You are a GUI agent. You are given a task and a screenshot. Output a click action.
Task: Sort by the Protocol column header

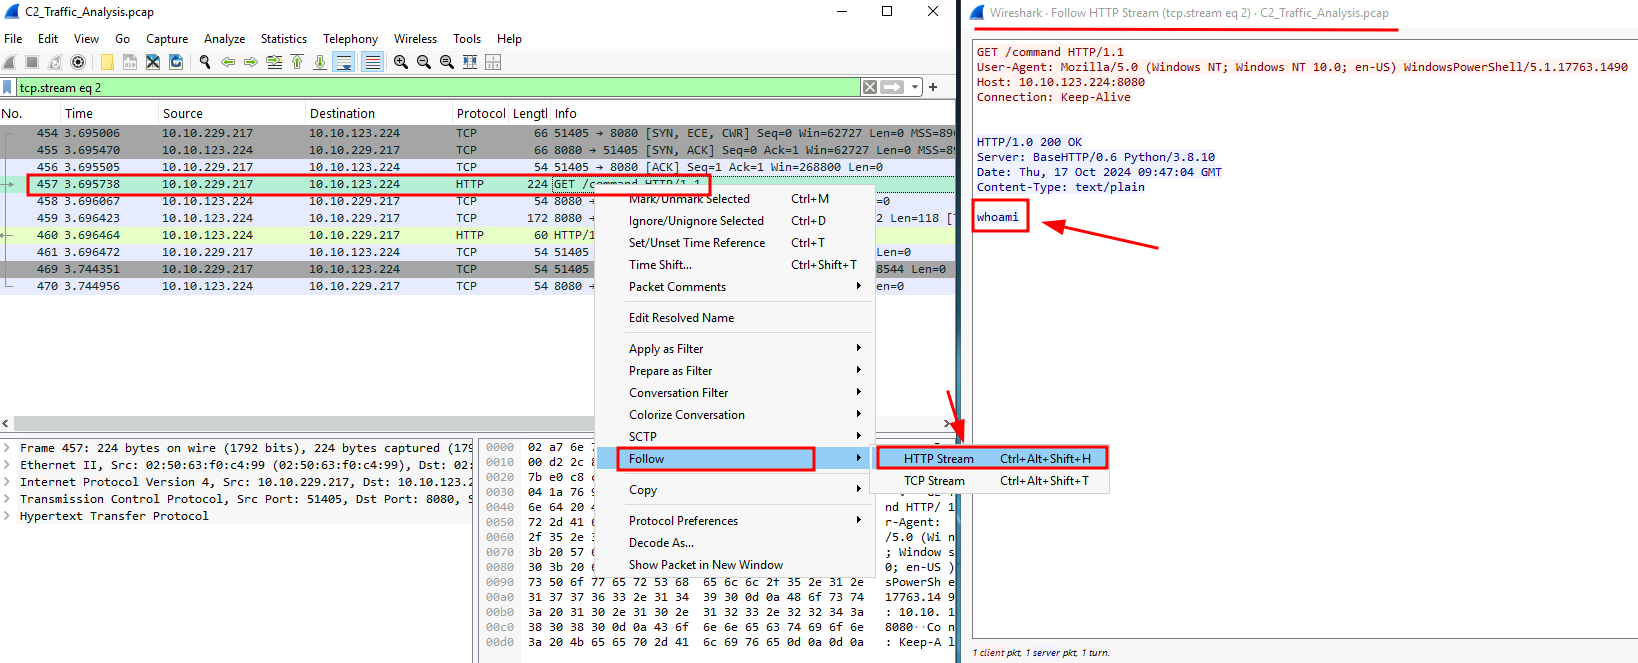coord(481,113)
